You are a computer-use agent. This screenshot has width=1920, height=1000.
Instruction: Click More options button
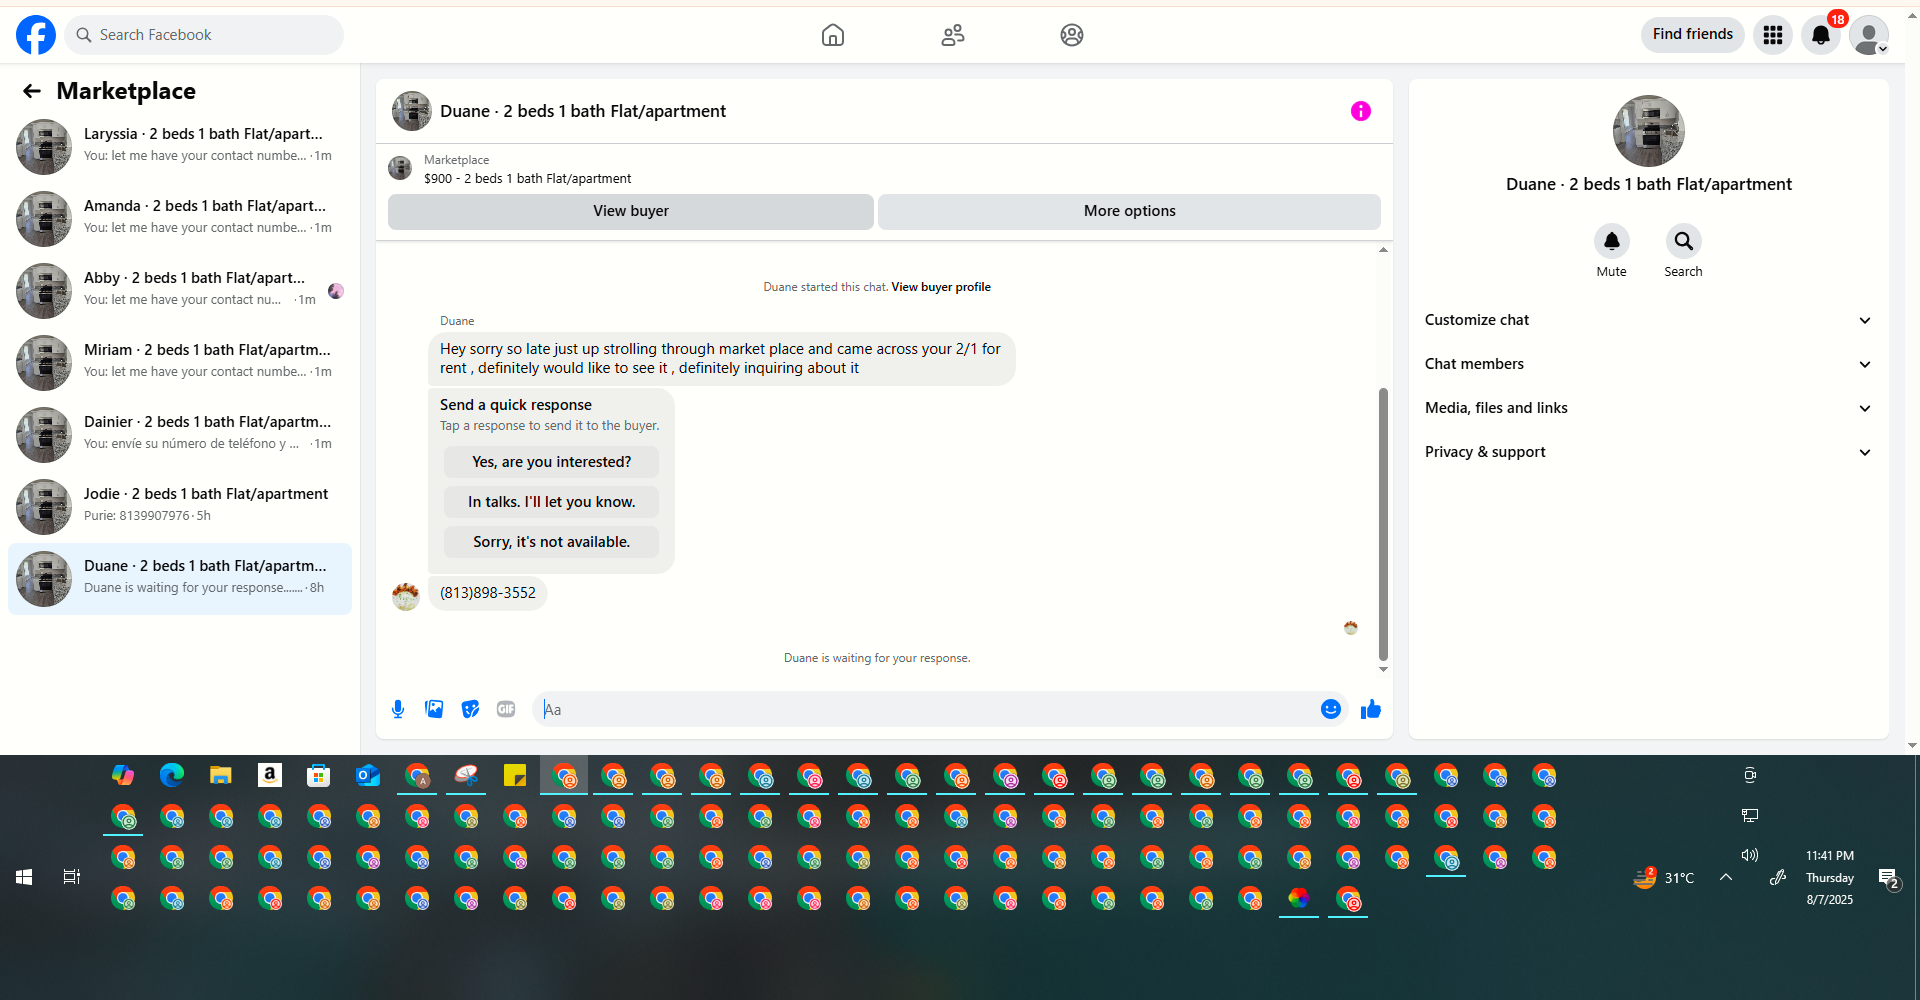(1130, 211)
